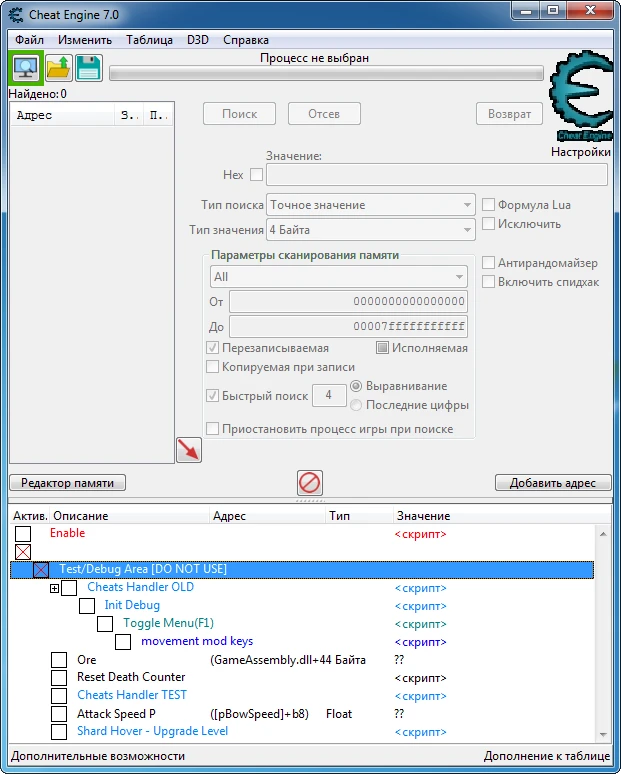This screenshot has width=621, height=774.
Task: Click the Поиск button
Action: click(x=239, y=114)
